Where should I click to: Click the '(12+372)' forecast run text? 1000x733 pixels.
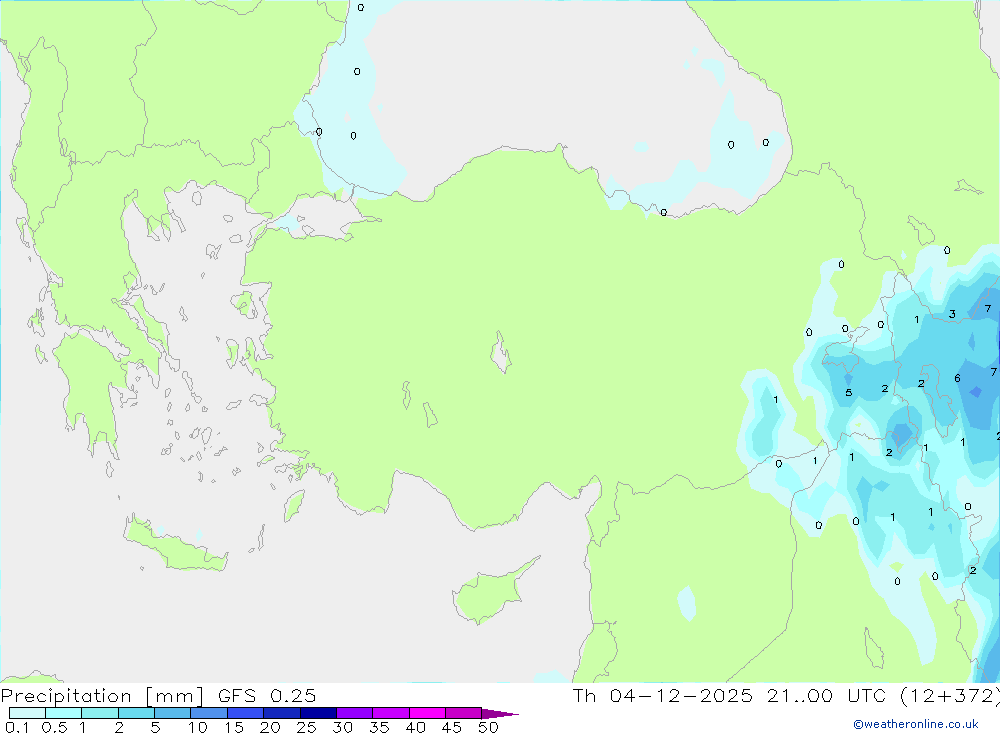(x=950, y=696)
